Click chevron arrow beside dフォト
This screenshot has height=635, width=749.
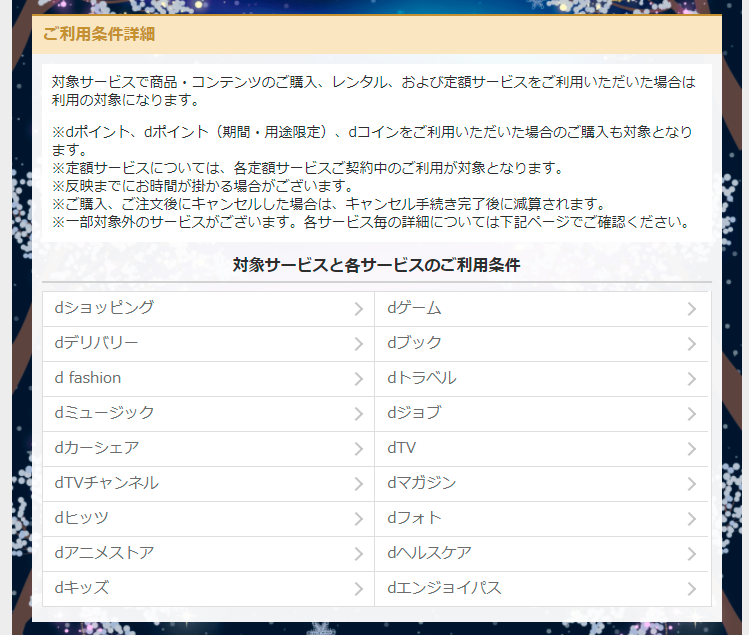(692, 519)
